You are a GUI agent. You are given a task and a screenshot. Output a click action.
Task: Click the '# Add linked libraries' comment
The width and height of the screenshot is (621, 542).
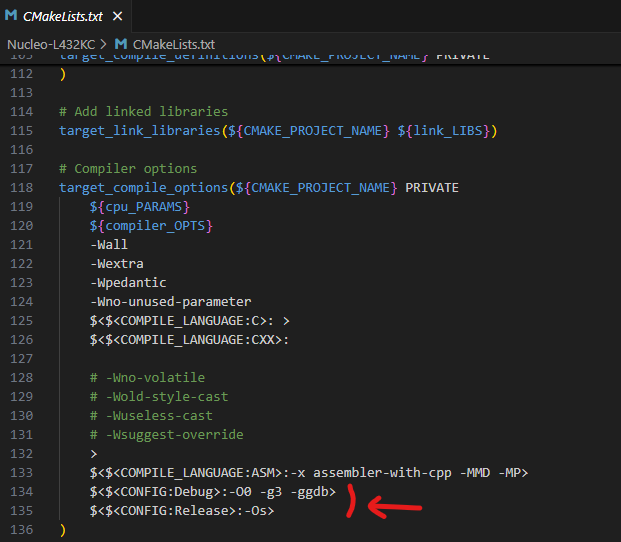(x=144, y=112)
